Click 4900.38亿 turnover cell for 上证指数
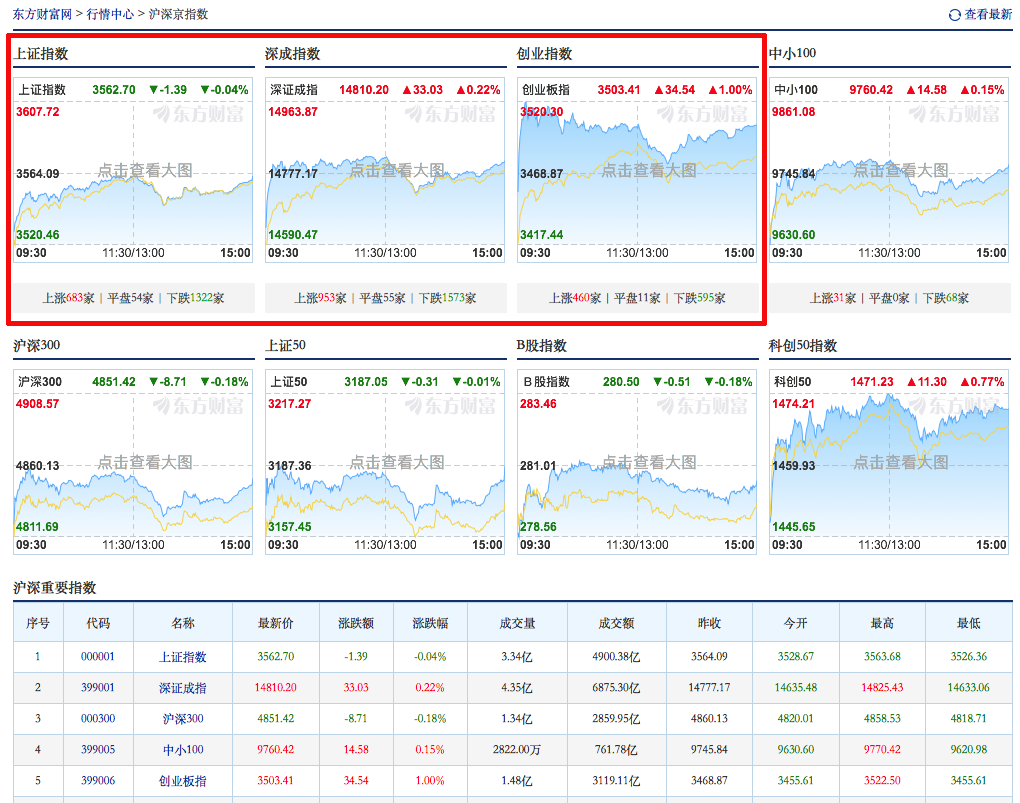The height and width of the screenshot is (803, 1020). pos(616,657)
